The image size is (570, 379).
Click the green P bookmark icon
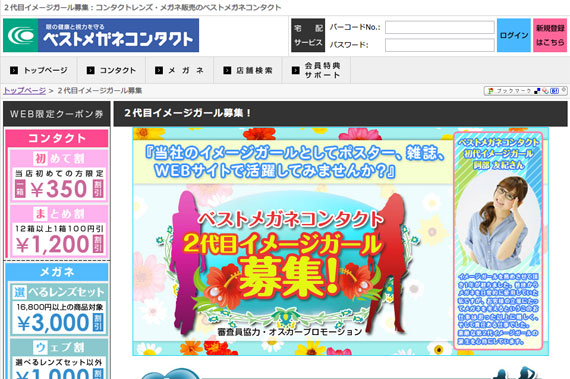(490, 91)
